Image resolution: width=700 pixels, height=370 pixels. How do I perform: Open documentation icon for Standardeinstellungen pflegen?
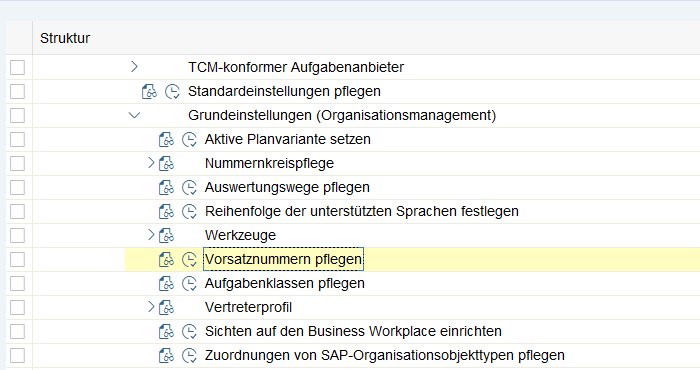click(150, 91)
